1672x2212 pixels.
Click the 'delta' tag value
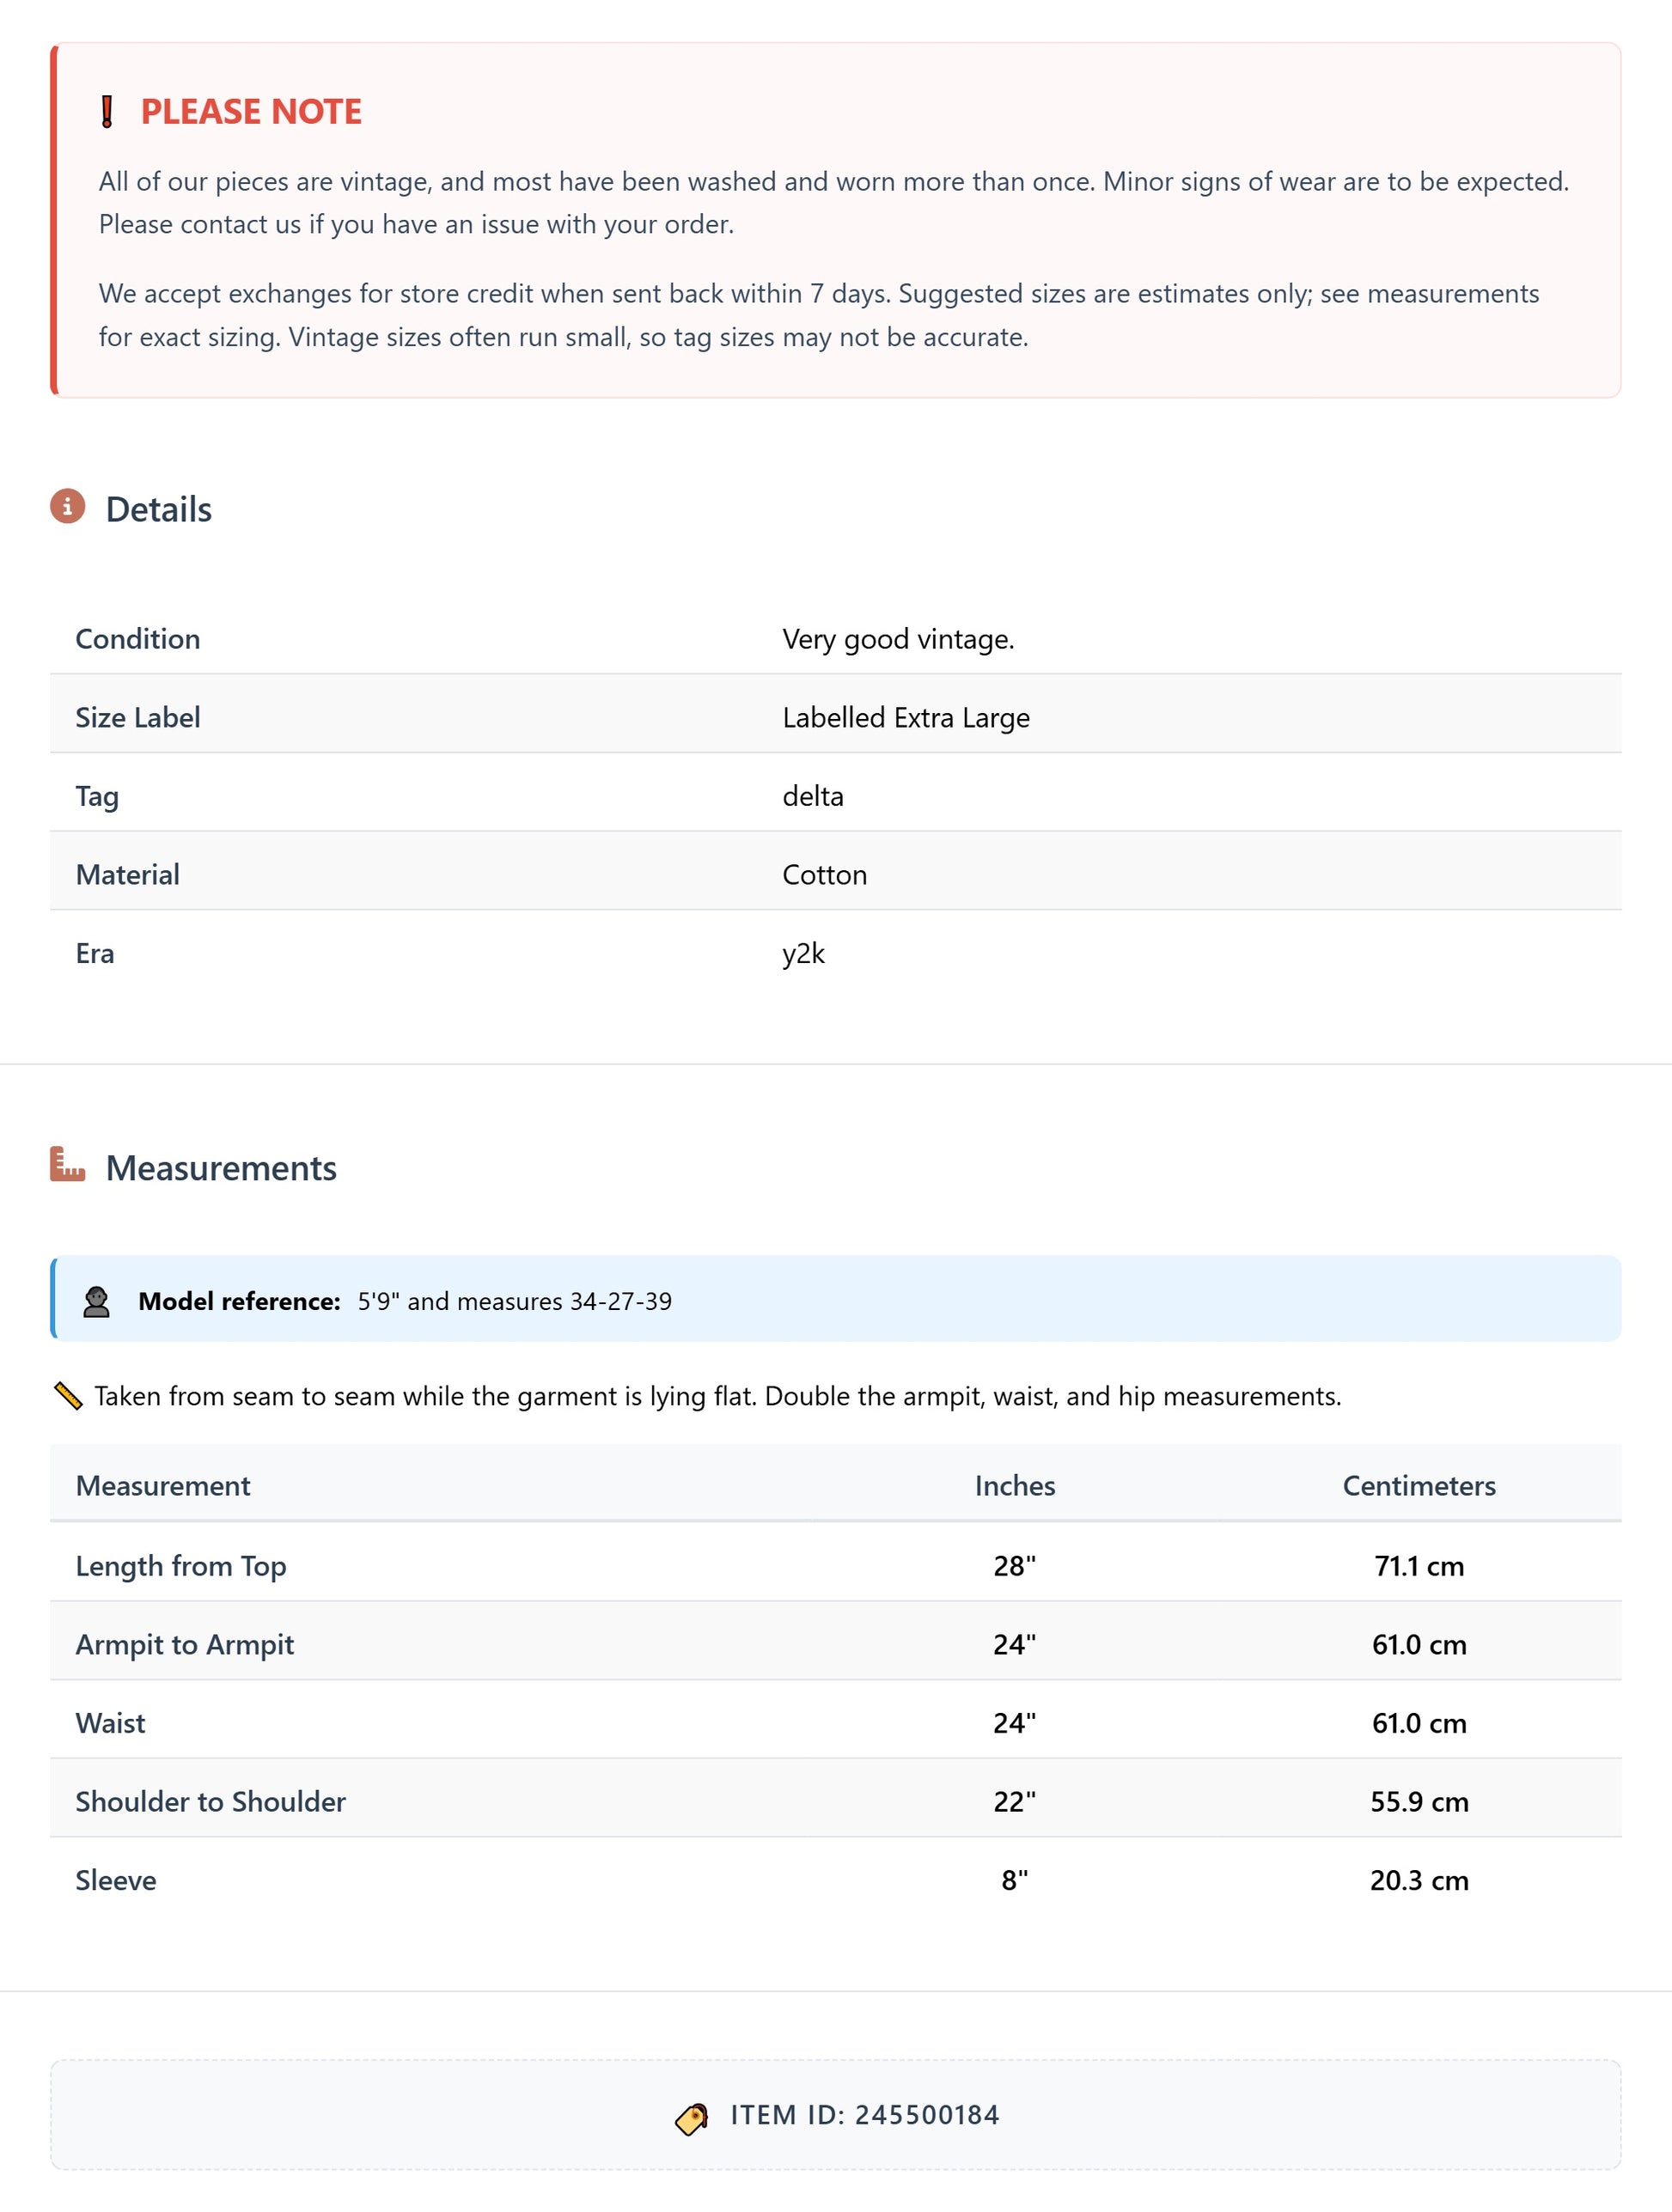click(813, 796)
